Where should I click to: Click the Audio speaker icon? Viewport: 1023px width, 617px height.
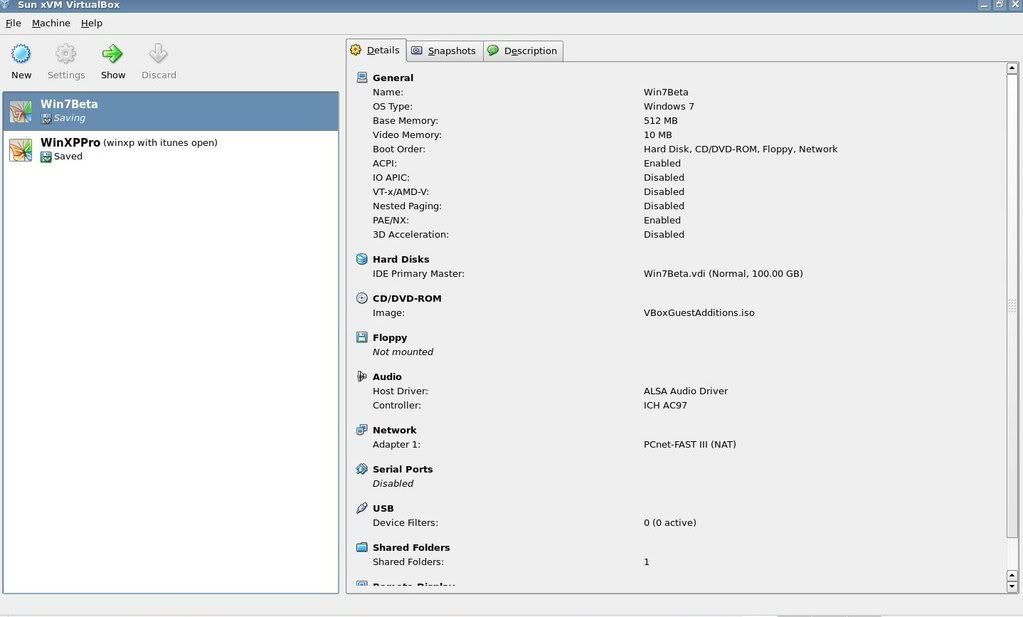(362, 377)
